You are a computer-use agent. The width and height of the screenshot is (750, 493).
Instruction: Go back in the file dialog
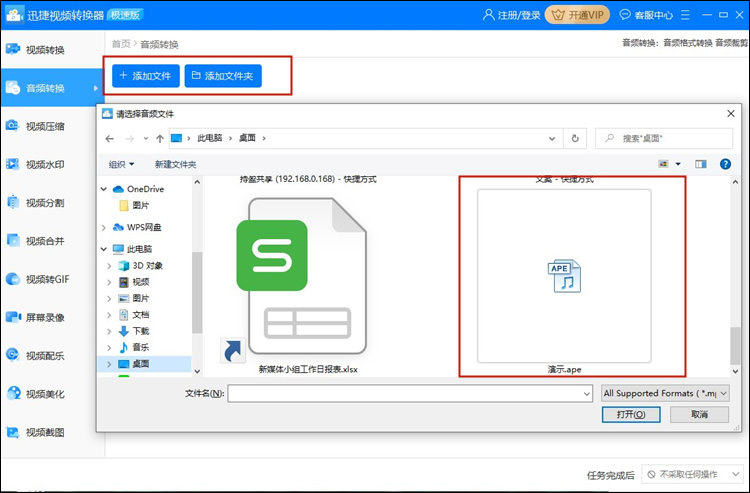[110, 139]
